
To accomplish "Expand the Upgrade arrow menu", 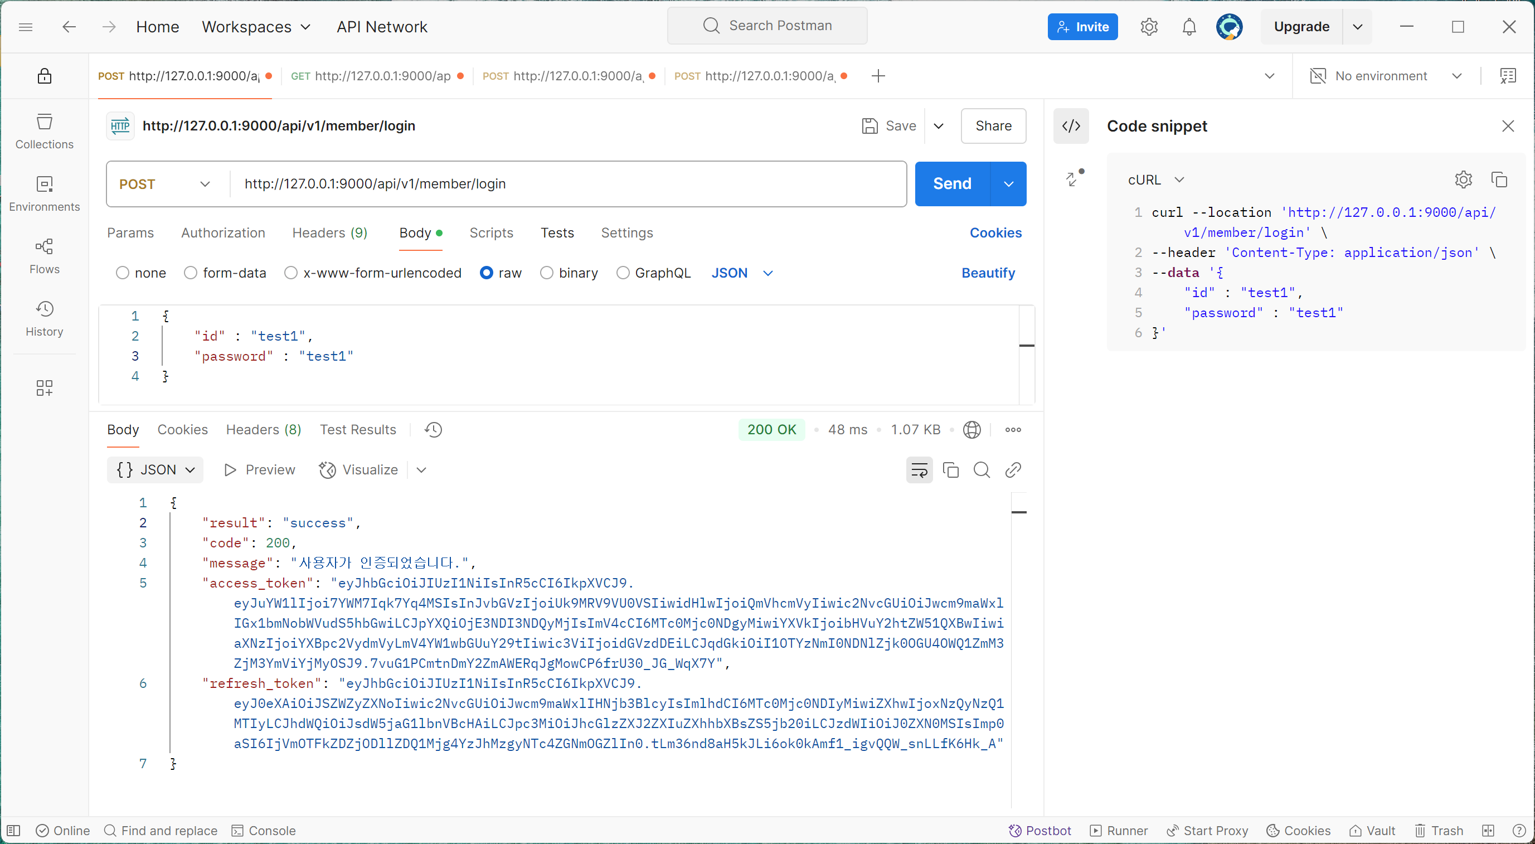I will click(x=1358, y=27).
